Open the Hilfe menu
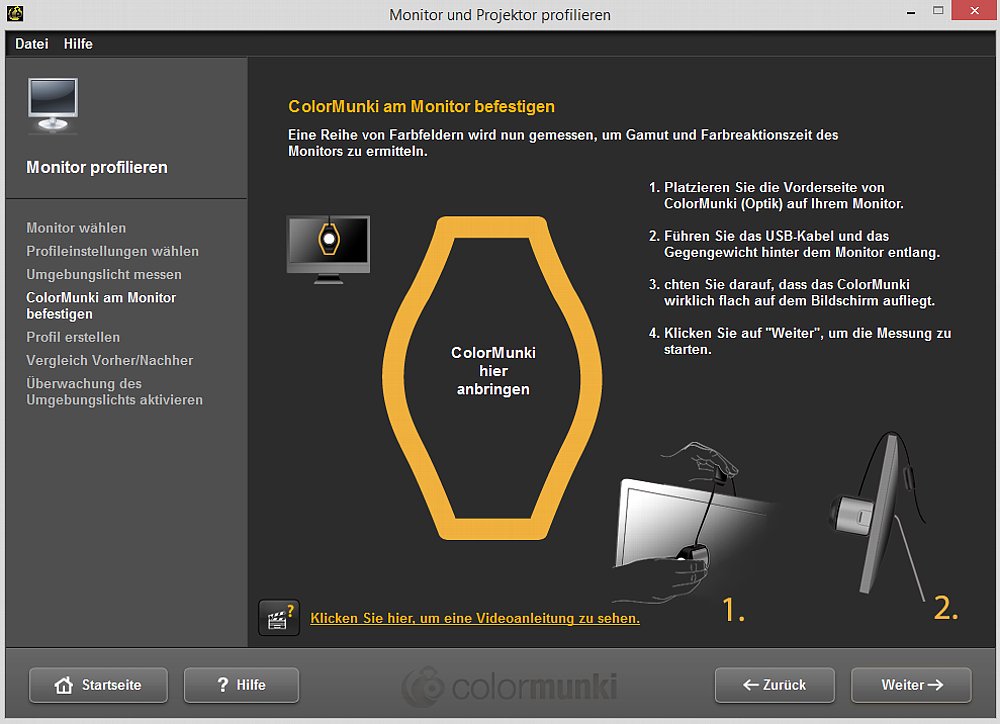1000x724 pixels. (x=78, y=44)
